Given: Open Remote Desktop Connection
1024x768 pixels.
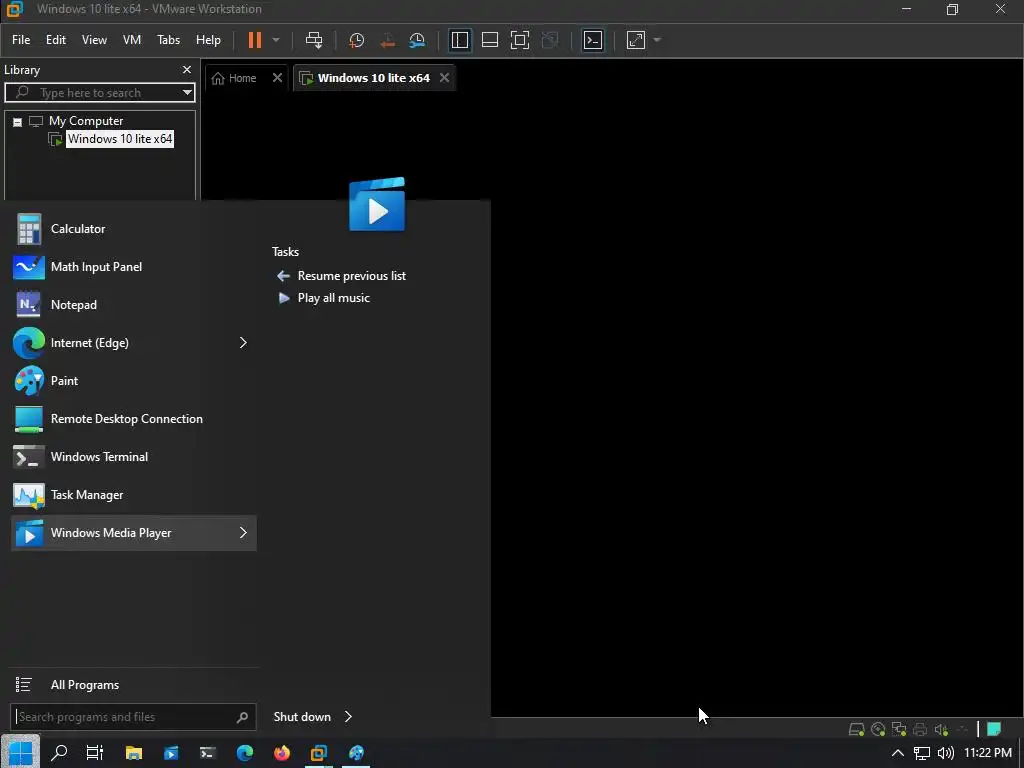Looking at the screenshot, I should coord(133,419).
